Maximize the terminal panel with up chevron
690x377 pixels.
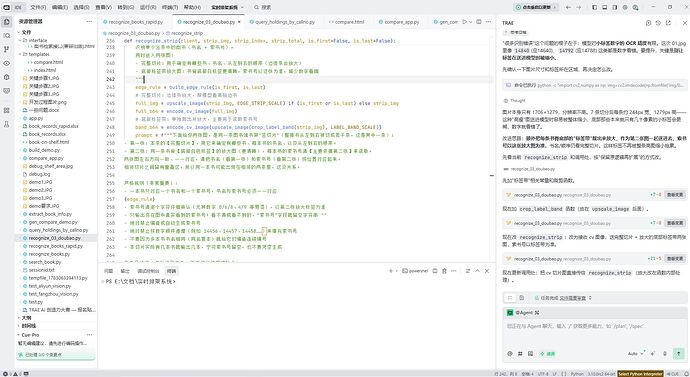click(x=477, y=271)
